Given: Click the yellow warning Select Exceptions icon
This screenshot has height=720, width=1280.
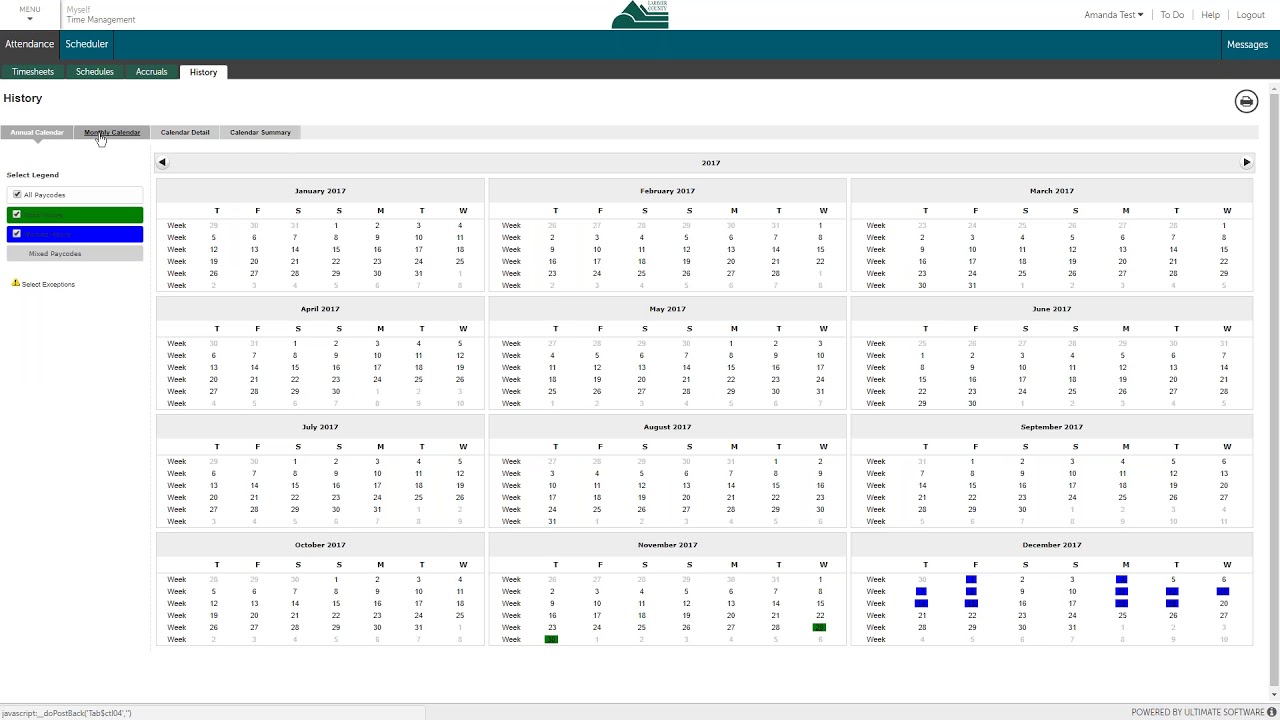Looking at the screenshot, I should [16, 284].
